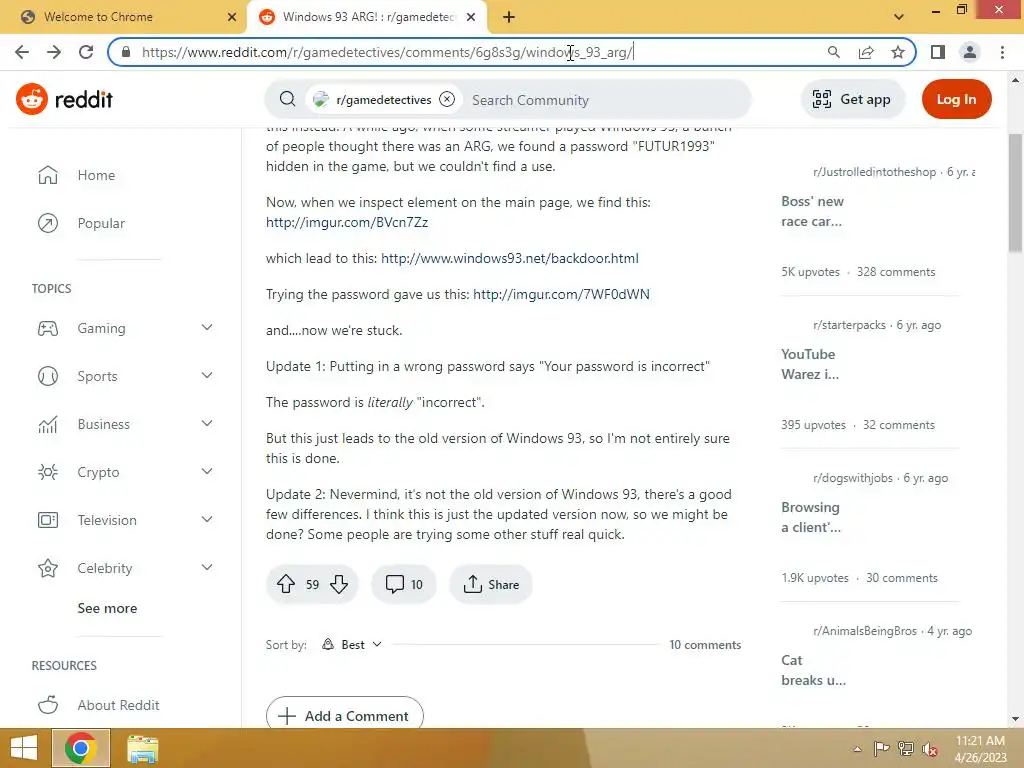This screenshot has height=768, width=1024.
Task: Click the Chrome taskbar icon
Action: (x=81, y=748)
